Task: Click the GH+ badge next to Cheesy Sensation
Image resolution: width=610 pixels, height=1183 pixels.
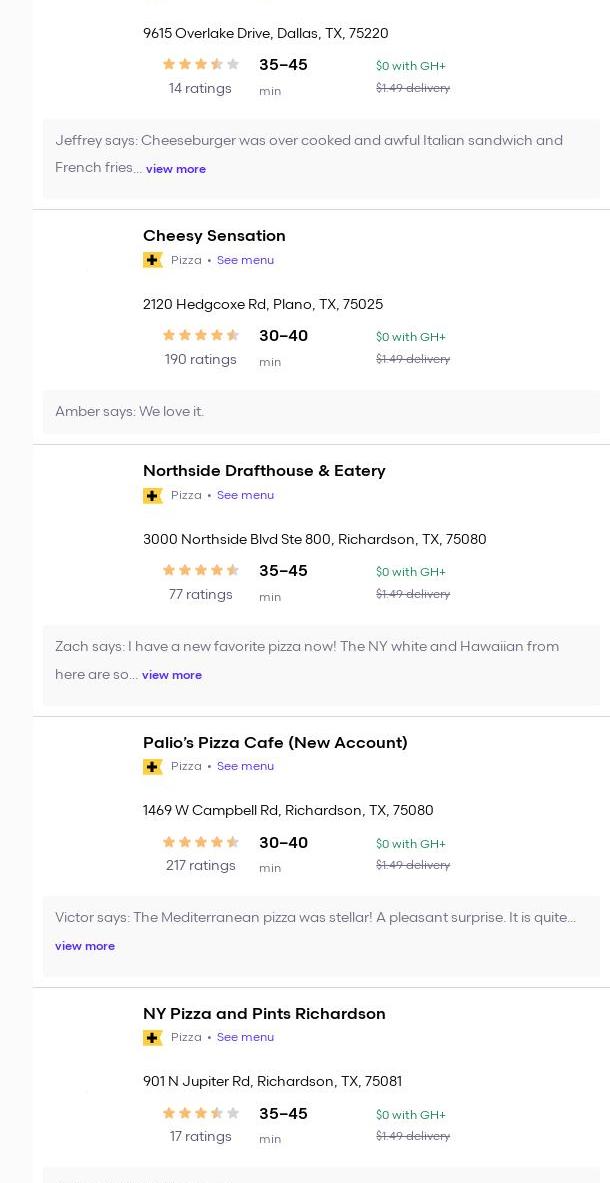Action: point(153,260)
